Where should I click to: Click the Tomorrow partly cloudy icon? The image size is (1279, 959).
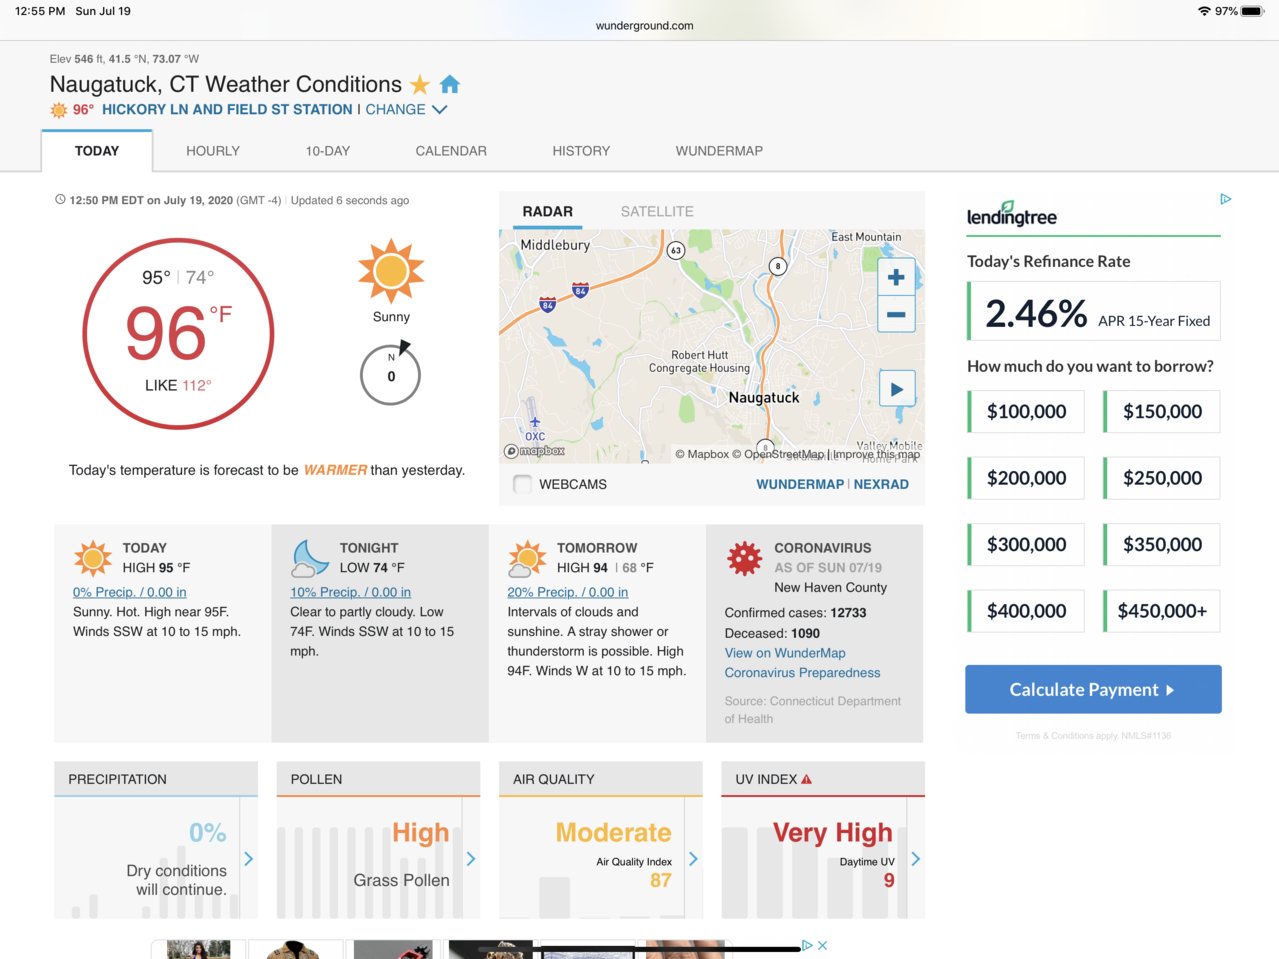(x=527, y=559)
